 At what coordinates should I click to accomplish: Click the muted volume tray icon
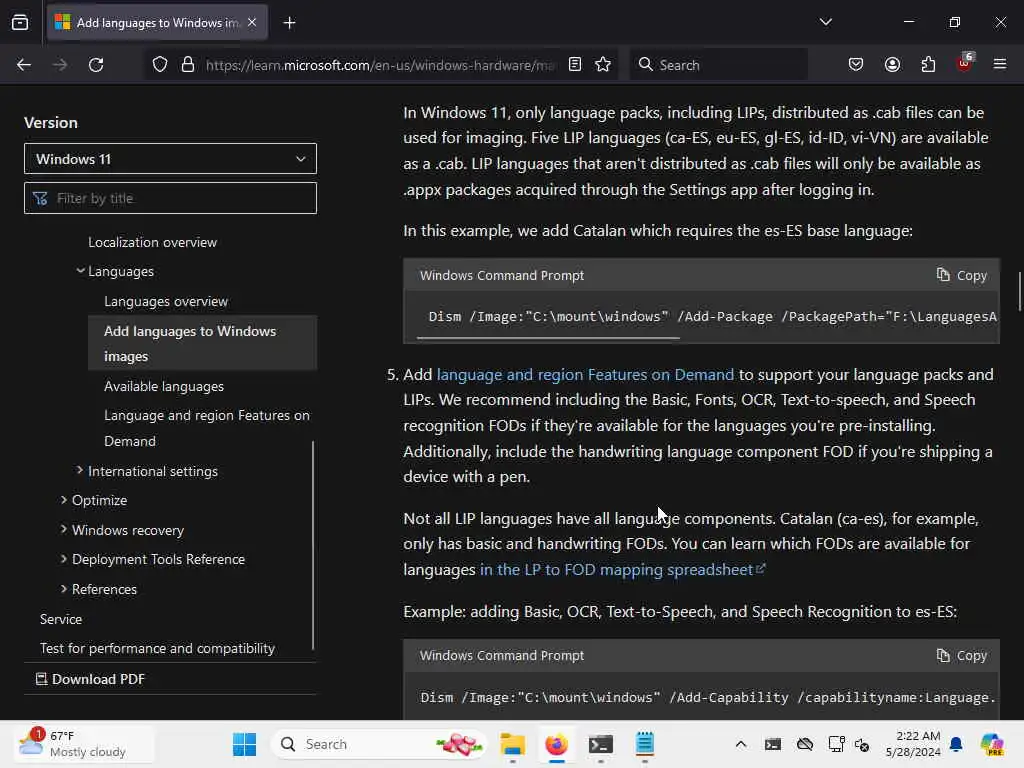coord(862,744)
